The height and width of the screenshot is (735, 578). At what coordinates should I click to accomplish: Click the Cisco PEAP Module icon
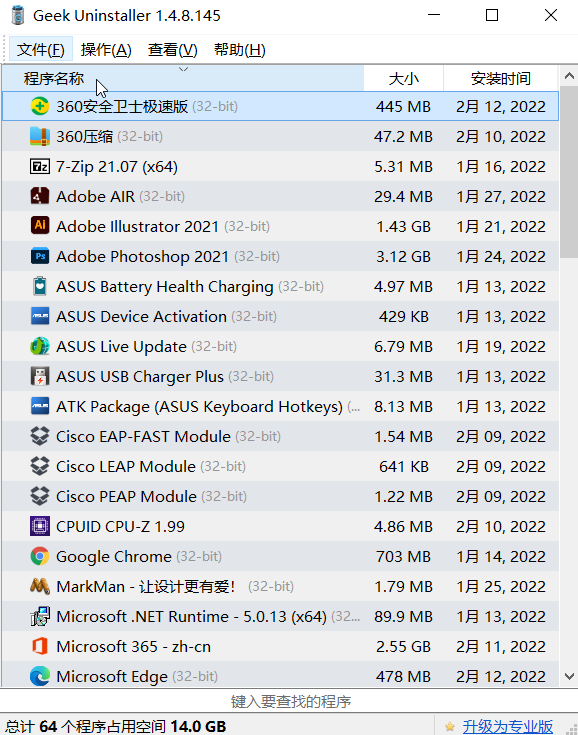pos(40,496)
